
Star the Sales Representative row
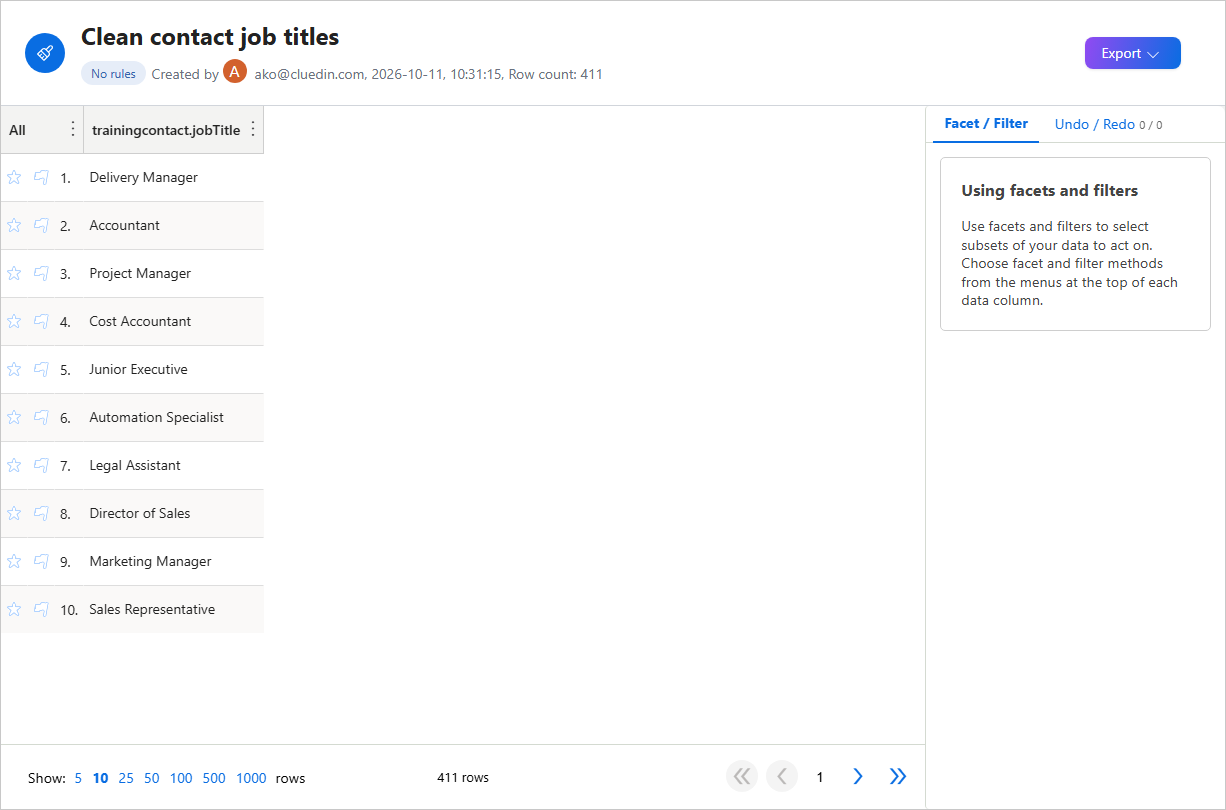pyautogui.click(x=14, y=609)
